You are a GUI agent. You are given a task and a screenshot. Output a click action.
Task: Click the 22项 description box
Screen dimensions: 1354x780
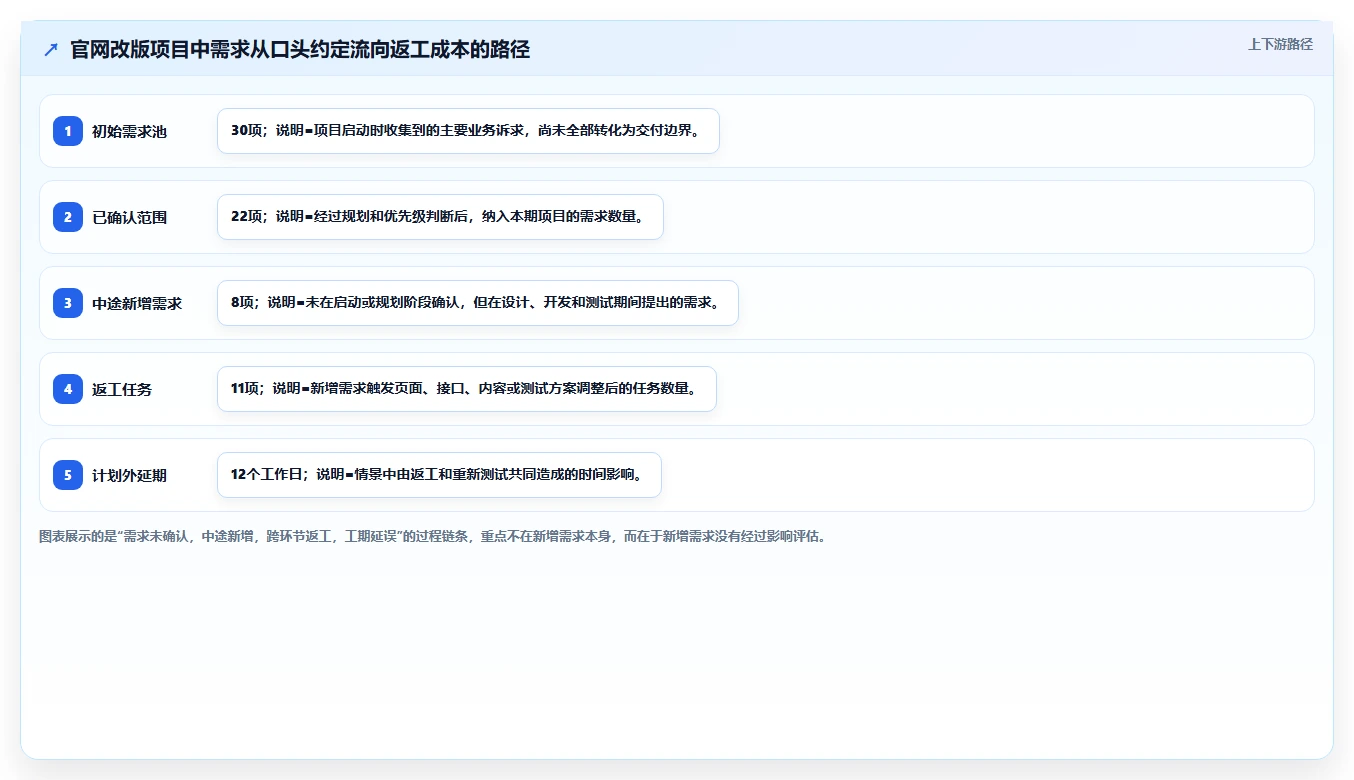click(440, 217)
